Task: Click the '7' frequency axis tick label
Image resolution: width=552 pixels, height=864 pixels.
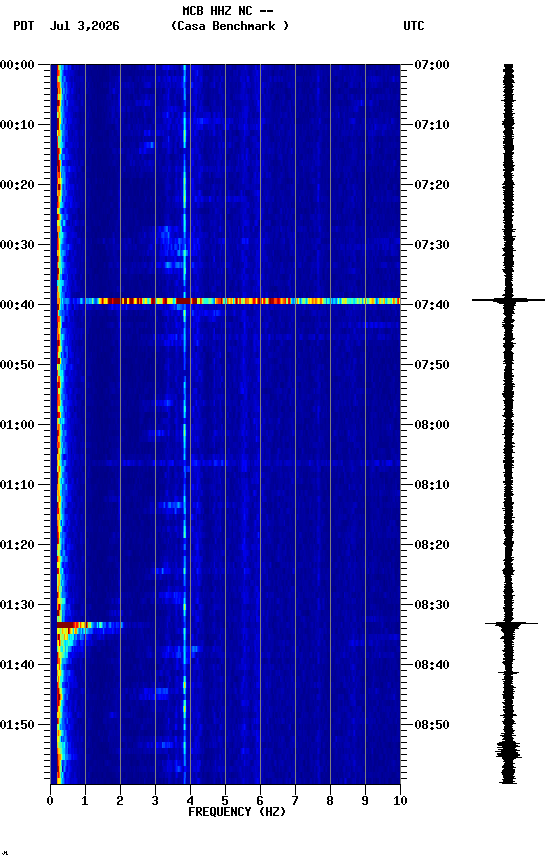Action: pos(295,802)
